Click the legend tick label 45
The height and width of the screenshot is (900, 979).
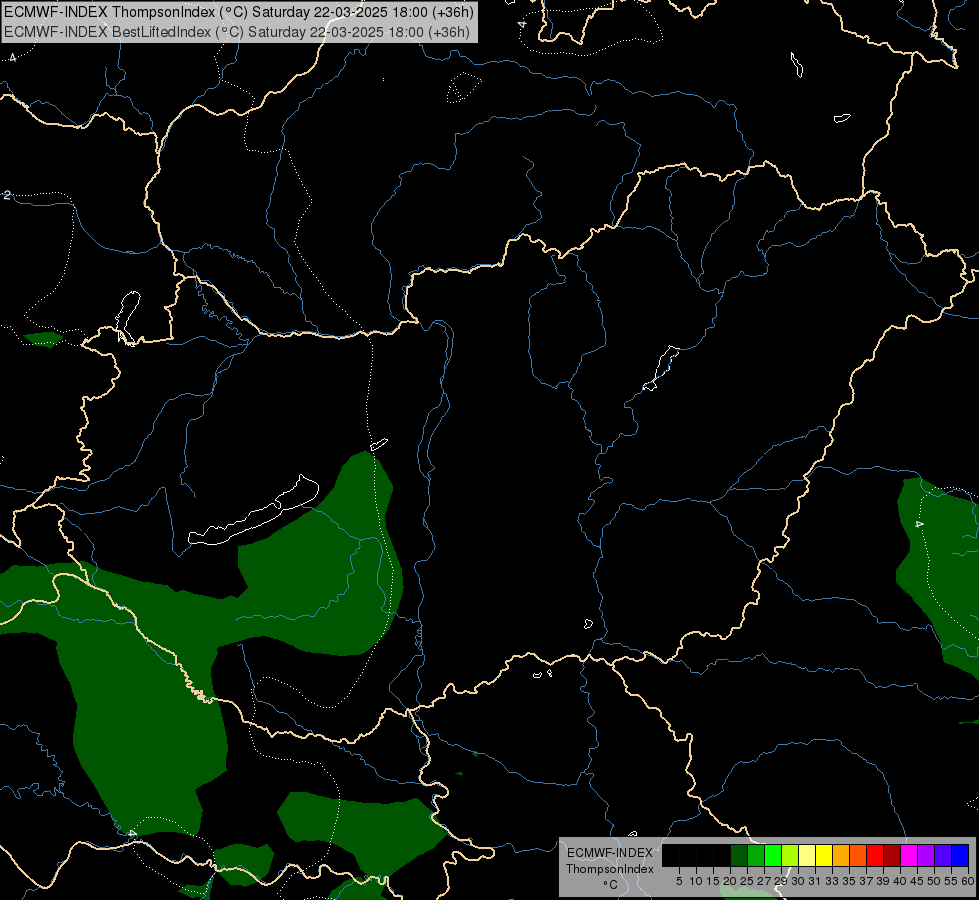click(x=917, y=881)
